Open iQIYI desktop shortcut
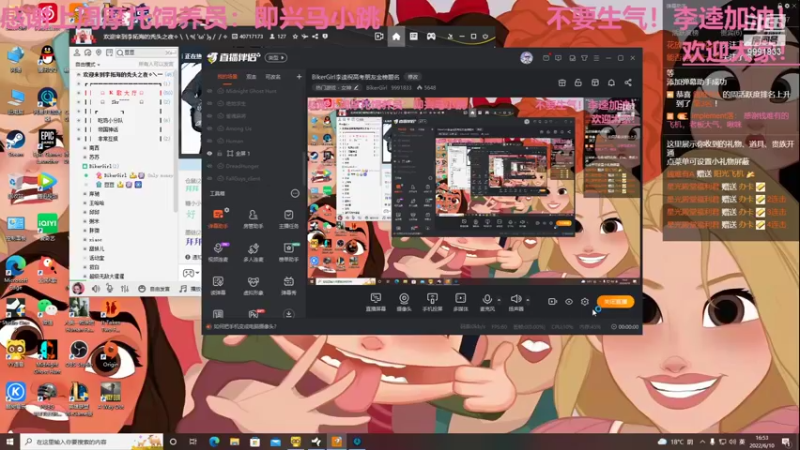Image resolution: width=800 pixels, height=450 pixels. point(47,227)
